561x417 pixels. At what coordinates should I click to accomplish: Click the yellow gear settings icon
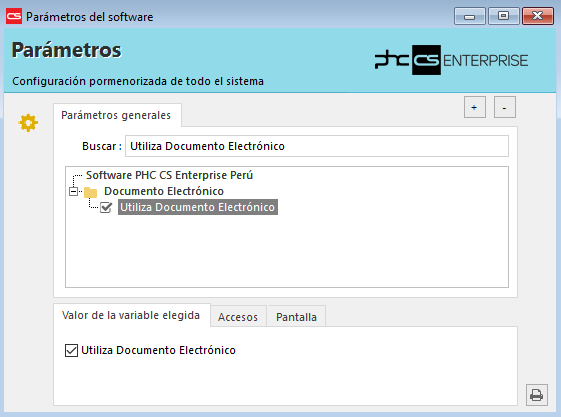click(x=28, y=123)
